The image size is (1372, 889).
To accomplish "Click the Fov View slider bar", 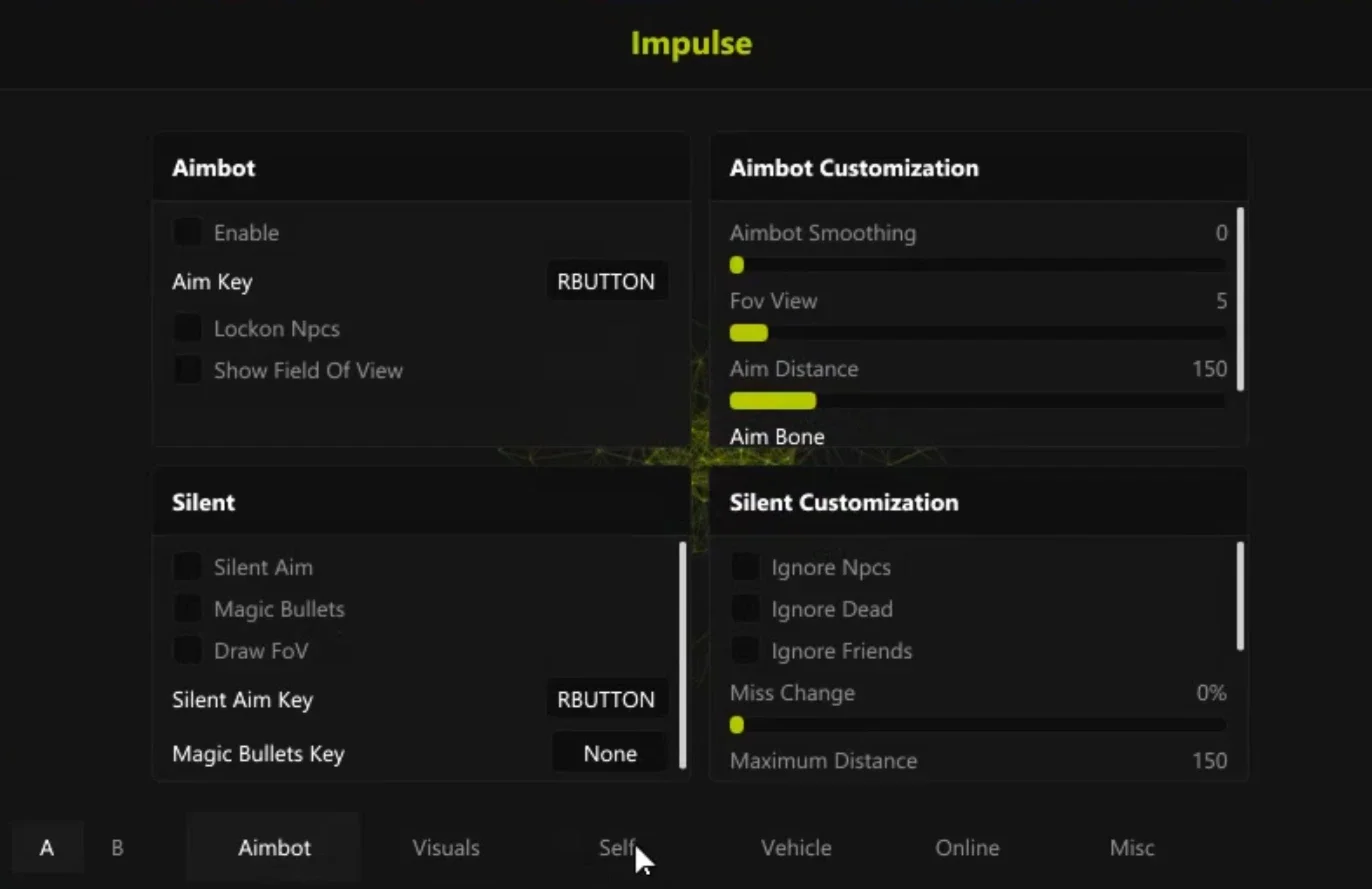I will 977,333.
